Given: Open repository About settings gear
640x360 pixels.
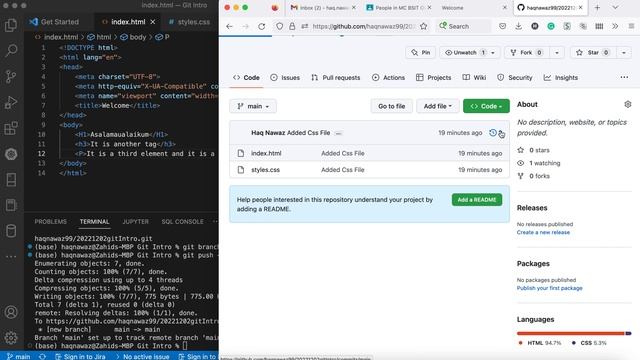Looking at the screenshot, I should pyautogui.click(x=628, y=104).
